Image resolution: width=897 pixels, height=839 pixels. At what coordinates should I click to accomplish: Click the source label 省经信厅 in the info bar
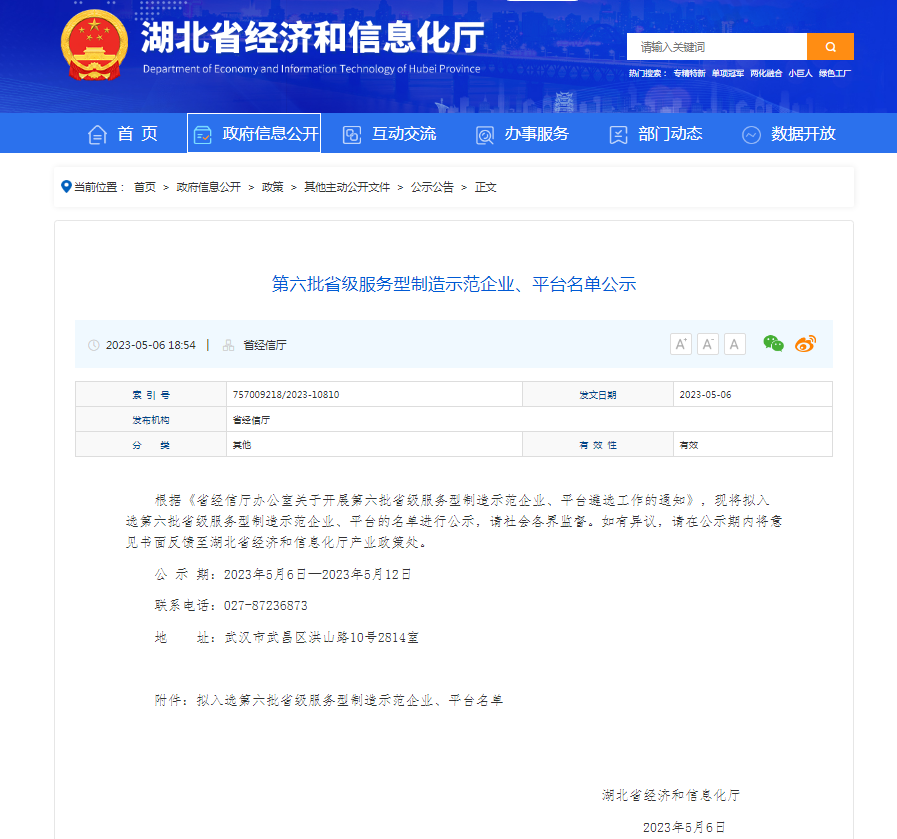265,345
